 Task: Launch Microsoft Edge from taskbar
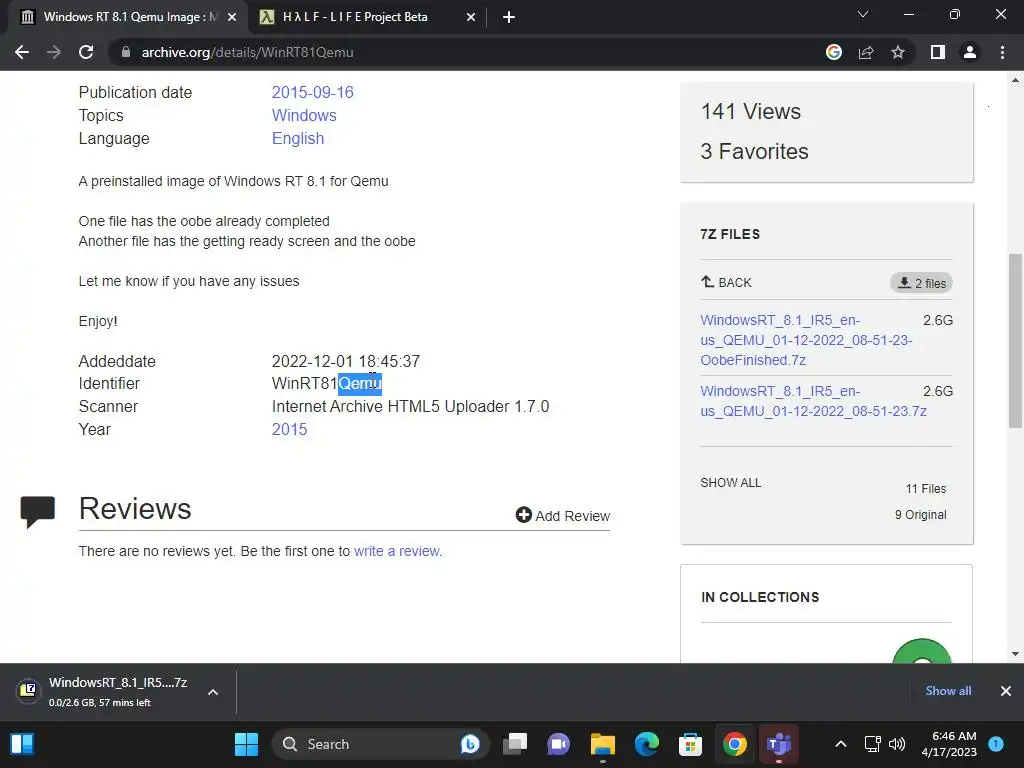tap(647, 744)
